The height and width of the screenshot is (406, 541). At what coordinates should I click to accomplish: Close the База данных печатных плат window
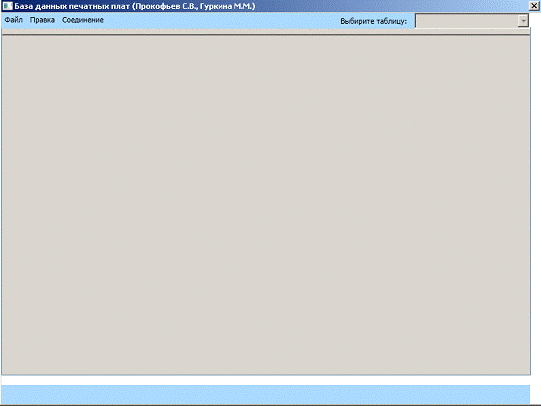point(534,6)
